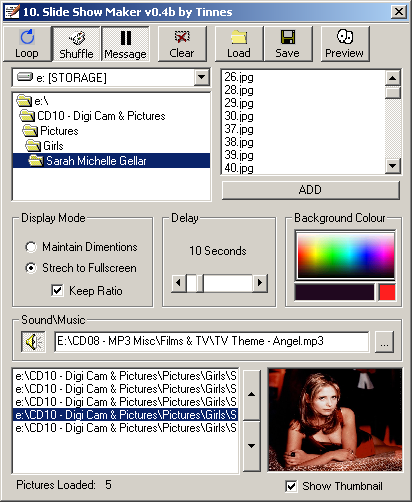This screenshot has width=412, height=502.
Task: Click the picture thumbnail preview
Action: (335, 420)
